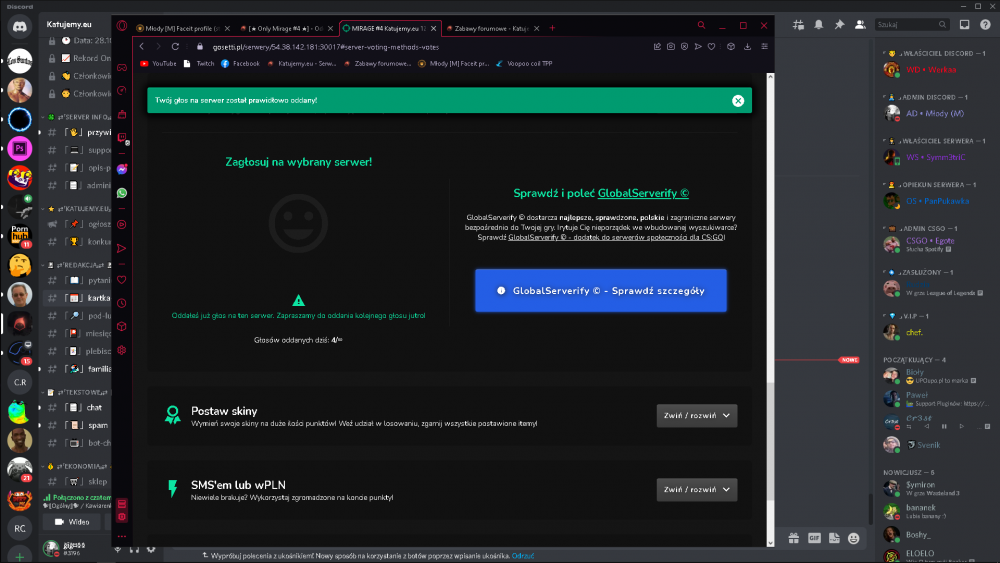Switch to Młody [M] Faceit profile tab
The image size is (1000, 563).
point(183,28)
